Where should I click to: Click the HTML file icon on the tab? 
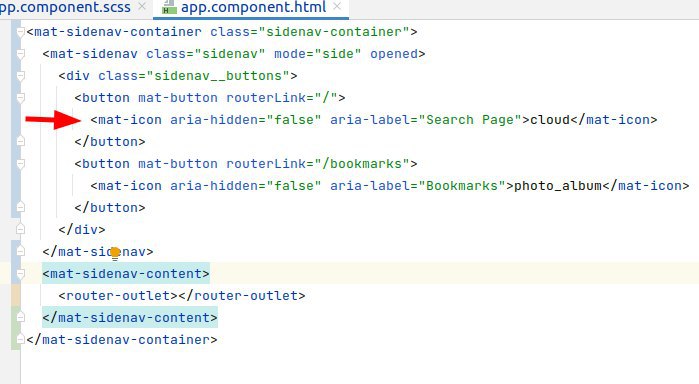[x=169, y=7]
